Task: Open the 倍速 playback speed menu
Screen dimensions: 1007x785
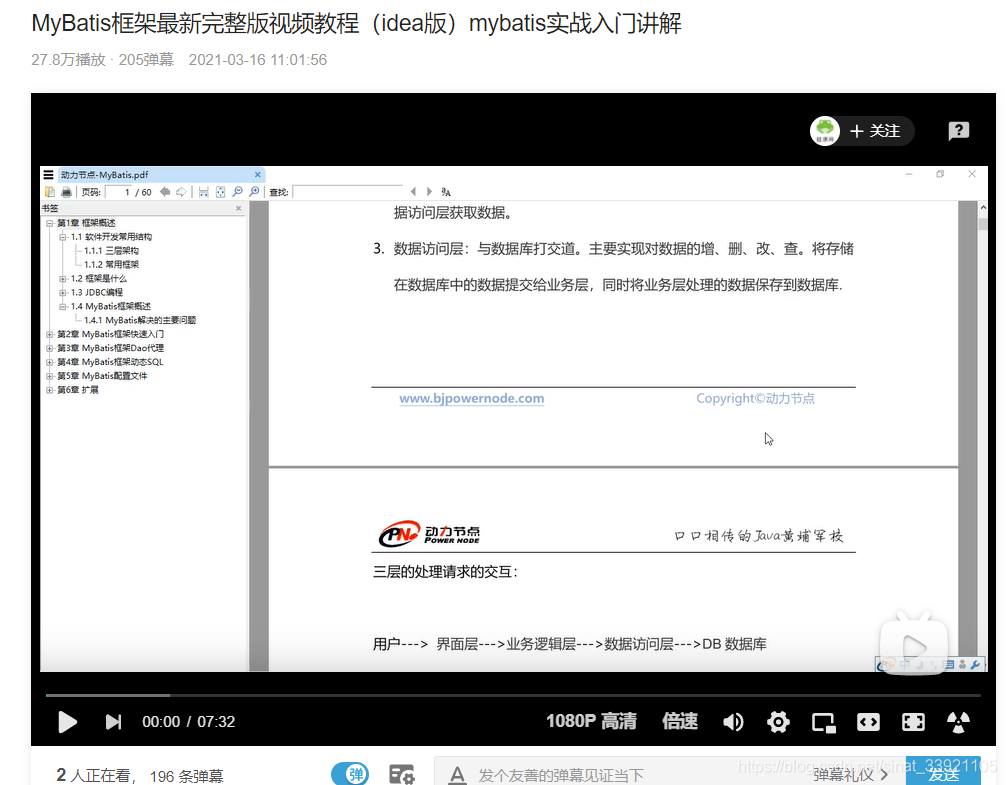Action: pos(680,721)
